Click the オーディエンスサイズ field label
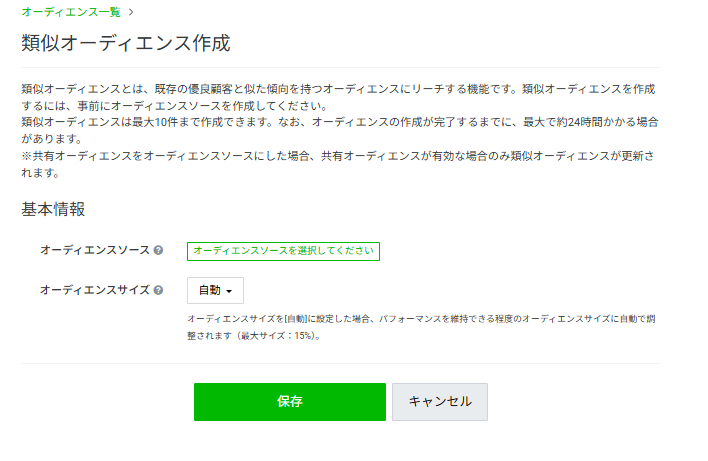 point(94,290)
